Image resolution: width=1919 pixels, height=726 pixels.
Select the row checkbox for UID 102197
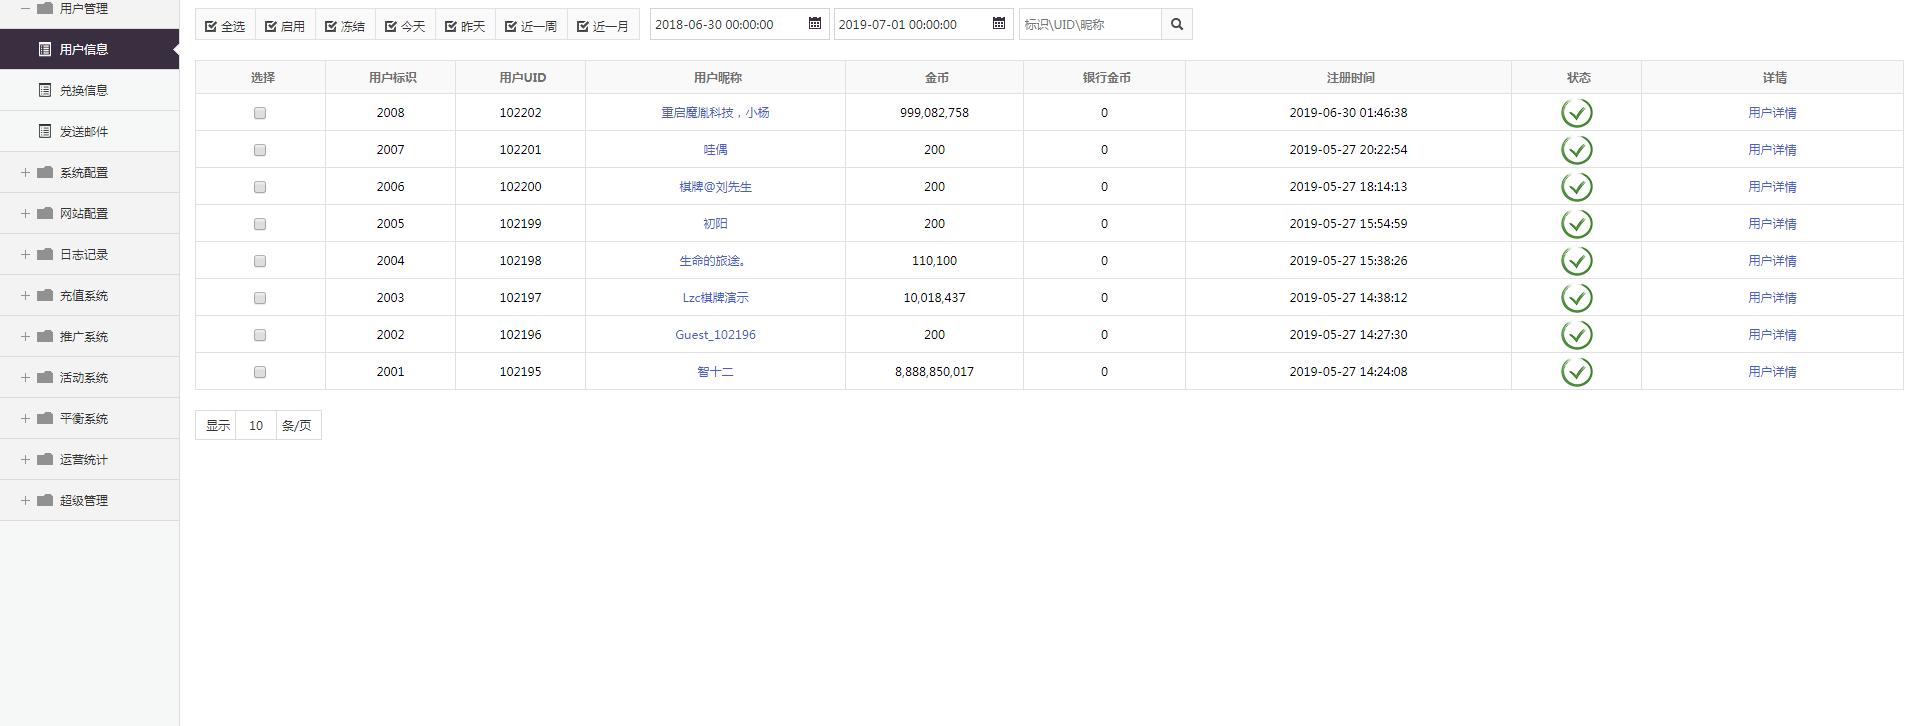pos(260,298)
